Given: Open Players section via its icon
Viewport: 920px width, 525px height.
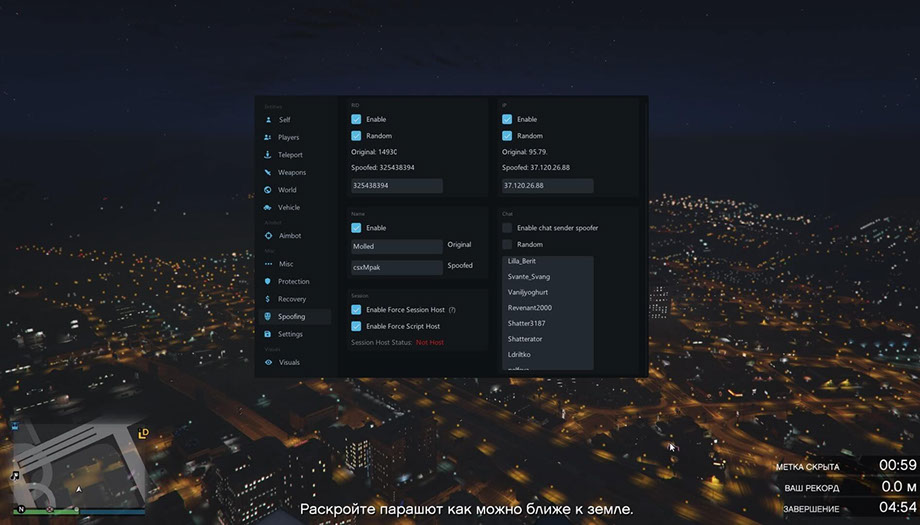Looking at the screenshot, I should pyautogui.click(x=267, y=137).
